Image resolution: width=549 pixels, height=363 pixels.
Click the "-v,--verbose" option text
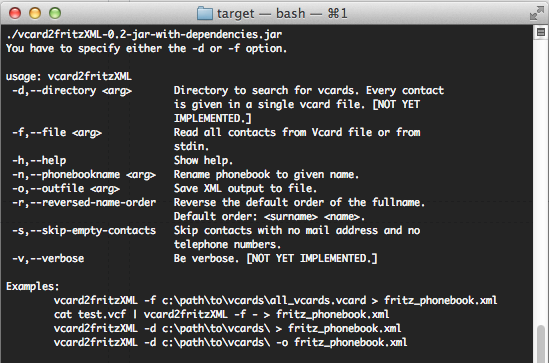(x=48, y=258)
